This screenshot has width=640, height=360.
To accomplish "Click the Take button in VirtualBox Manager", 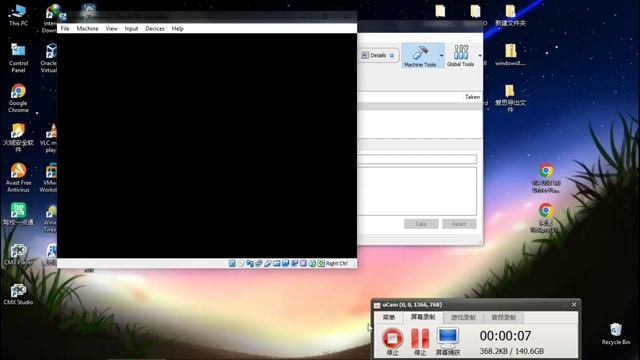I will point(421,224).
